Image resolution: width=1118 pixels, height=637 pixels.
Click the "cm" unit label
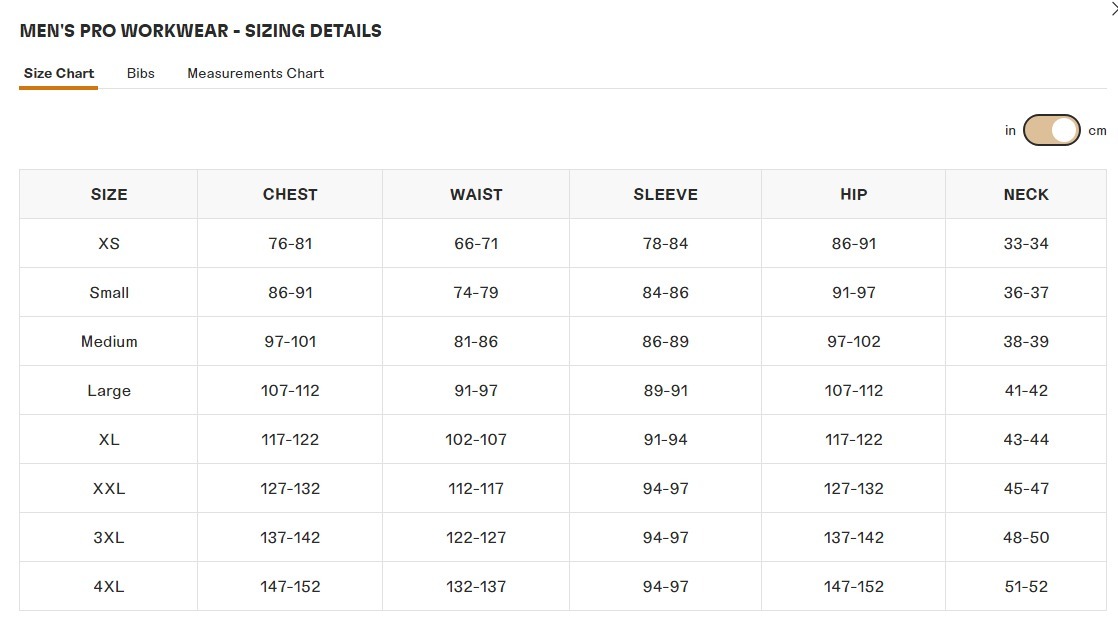click(1097, 131)
